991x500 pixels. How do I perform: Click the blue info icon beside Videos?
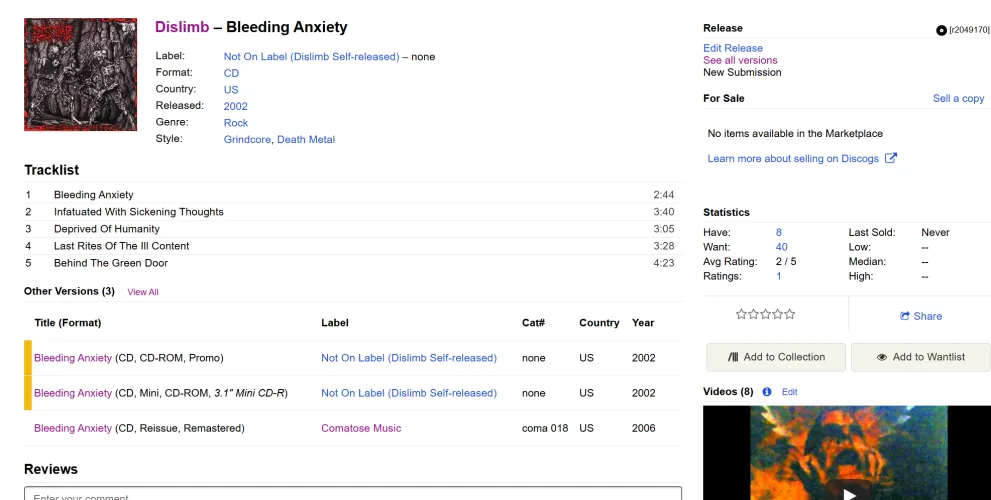(767, 392)
